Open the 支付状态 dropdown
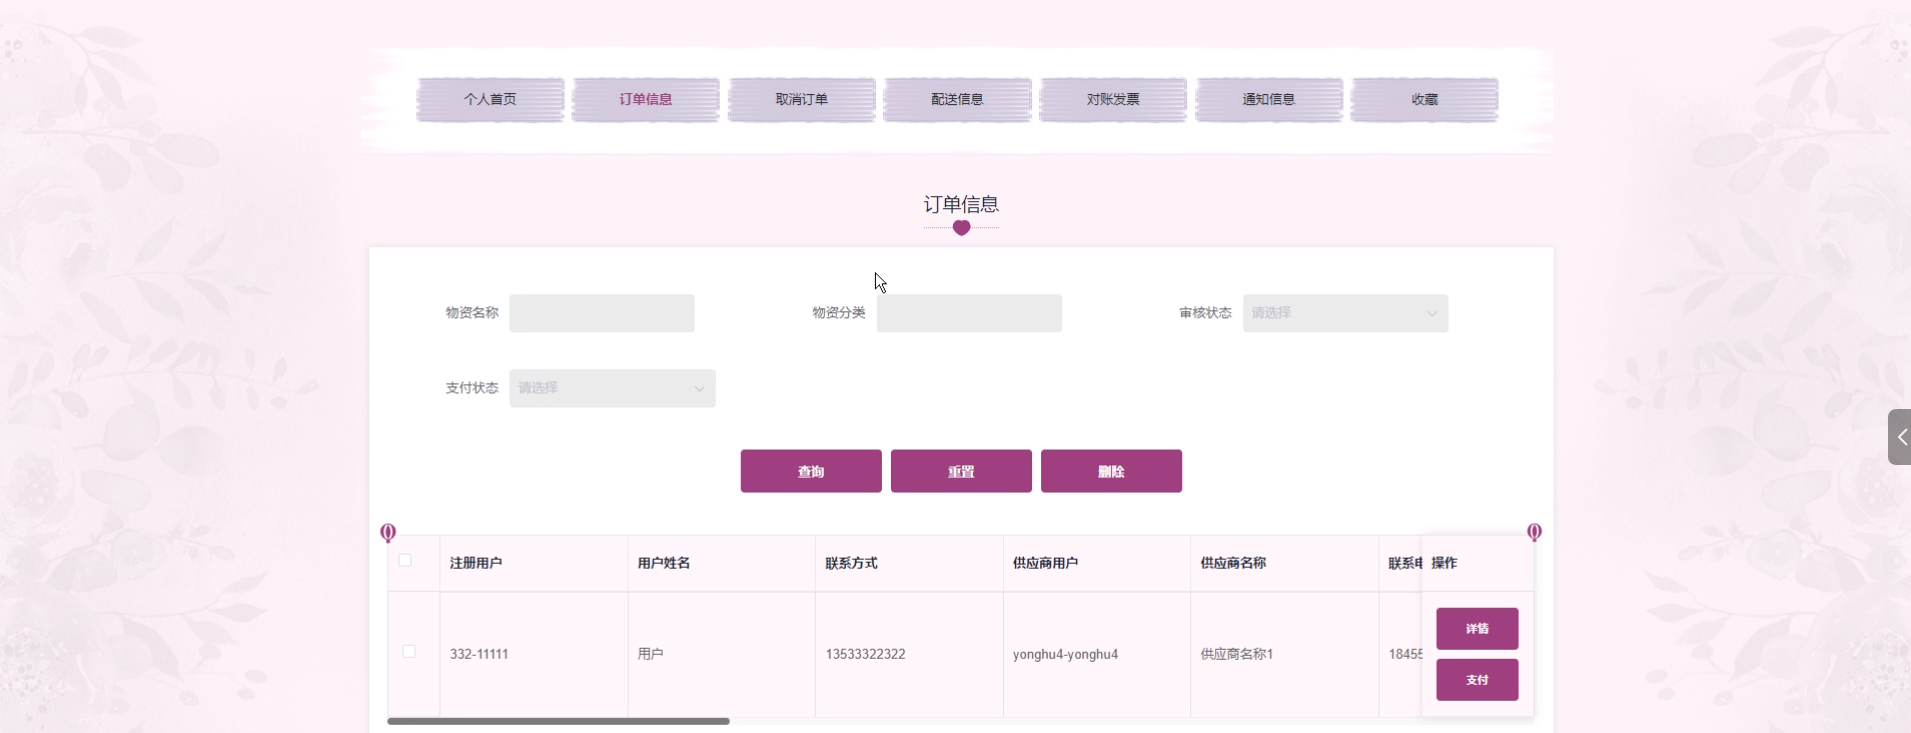This screenshot has height=733, width=1911. 612,388
